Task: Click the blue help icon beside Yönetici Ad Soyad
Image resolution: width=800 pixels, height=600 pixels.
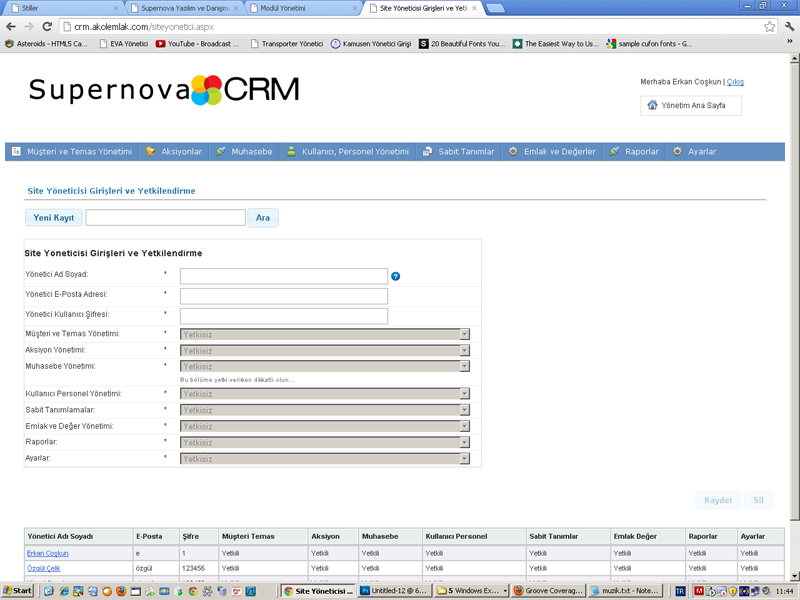Action: [395, 277]
